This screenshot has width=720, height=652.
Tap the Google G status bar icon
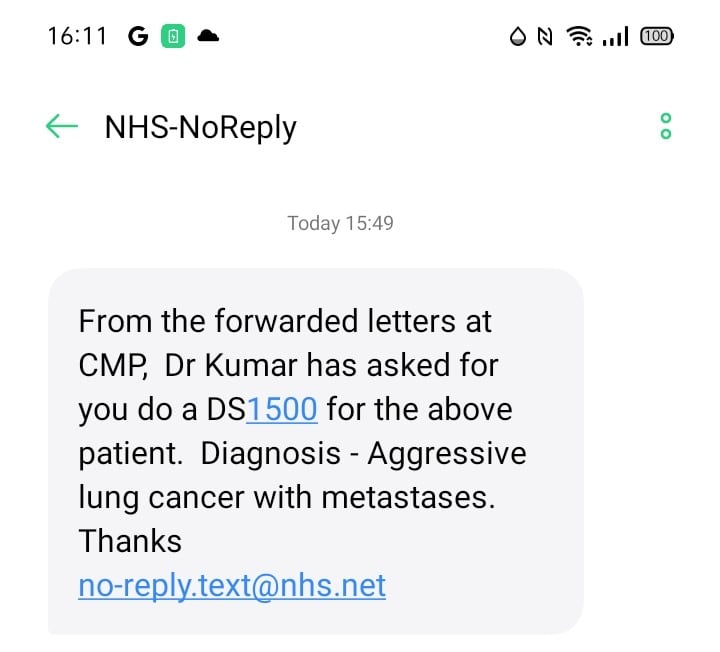(139, 37)
